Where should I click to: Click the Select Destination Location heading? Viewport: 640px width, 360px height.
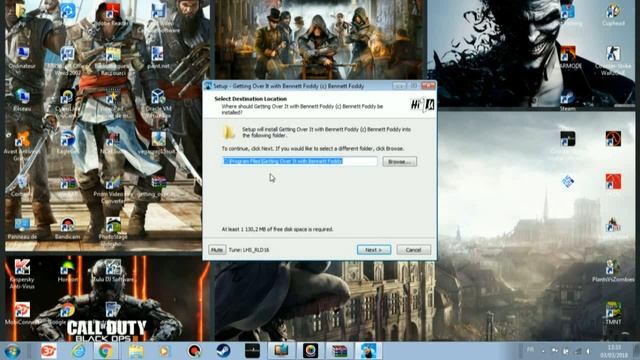tap(251, 99)
